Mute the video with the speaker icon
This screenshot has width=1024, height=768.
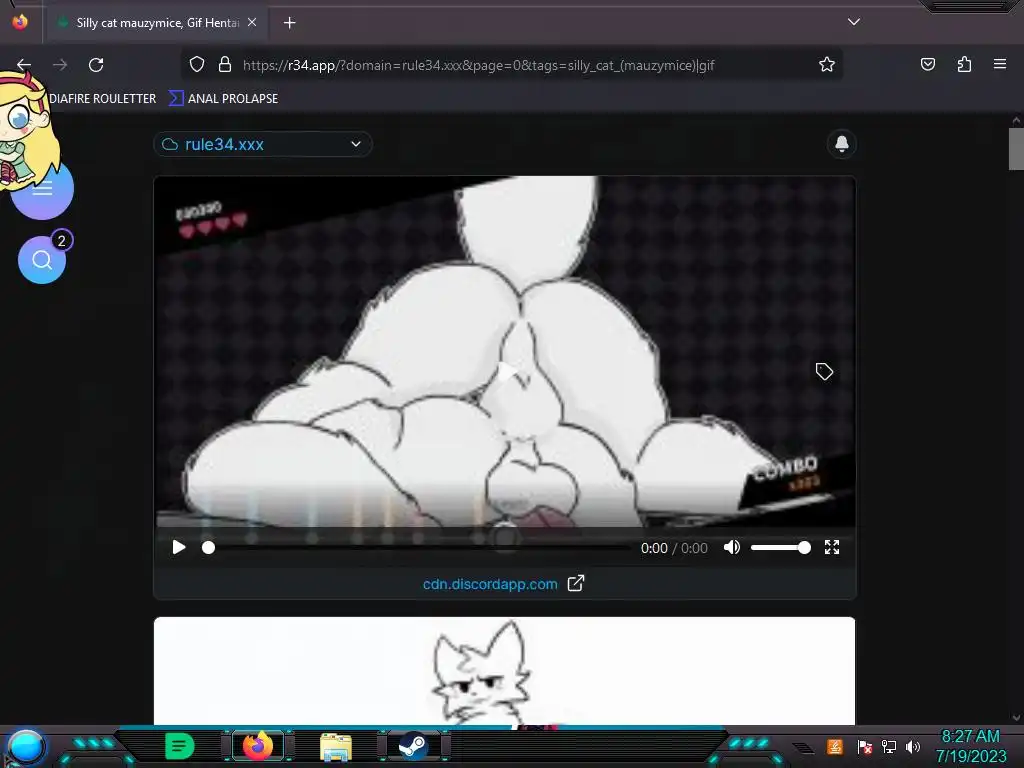[x=731, y=547]
